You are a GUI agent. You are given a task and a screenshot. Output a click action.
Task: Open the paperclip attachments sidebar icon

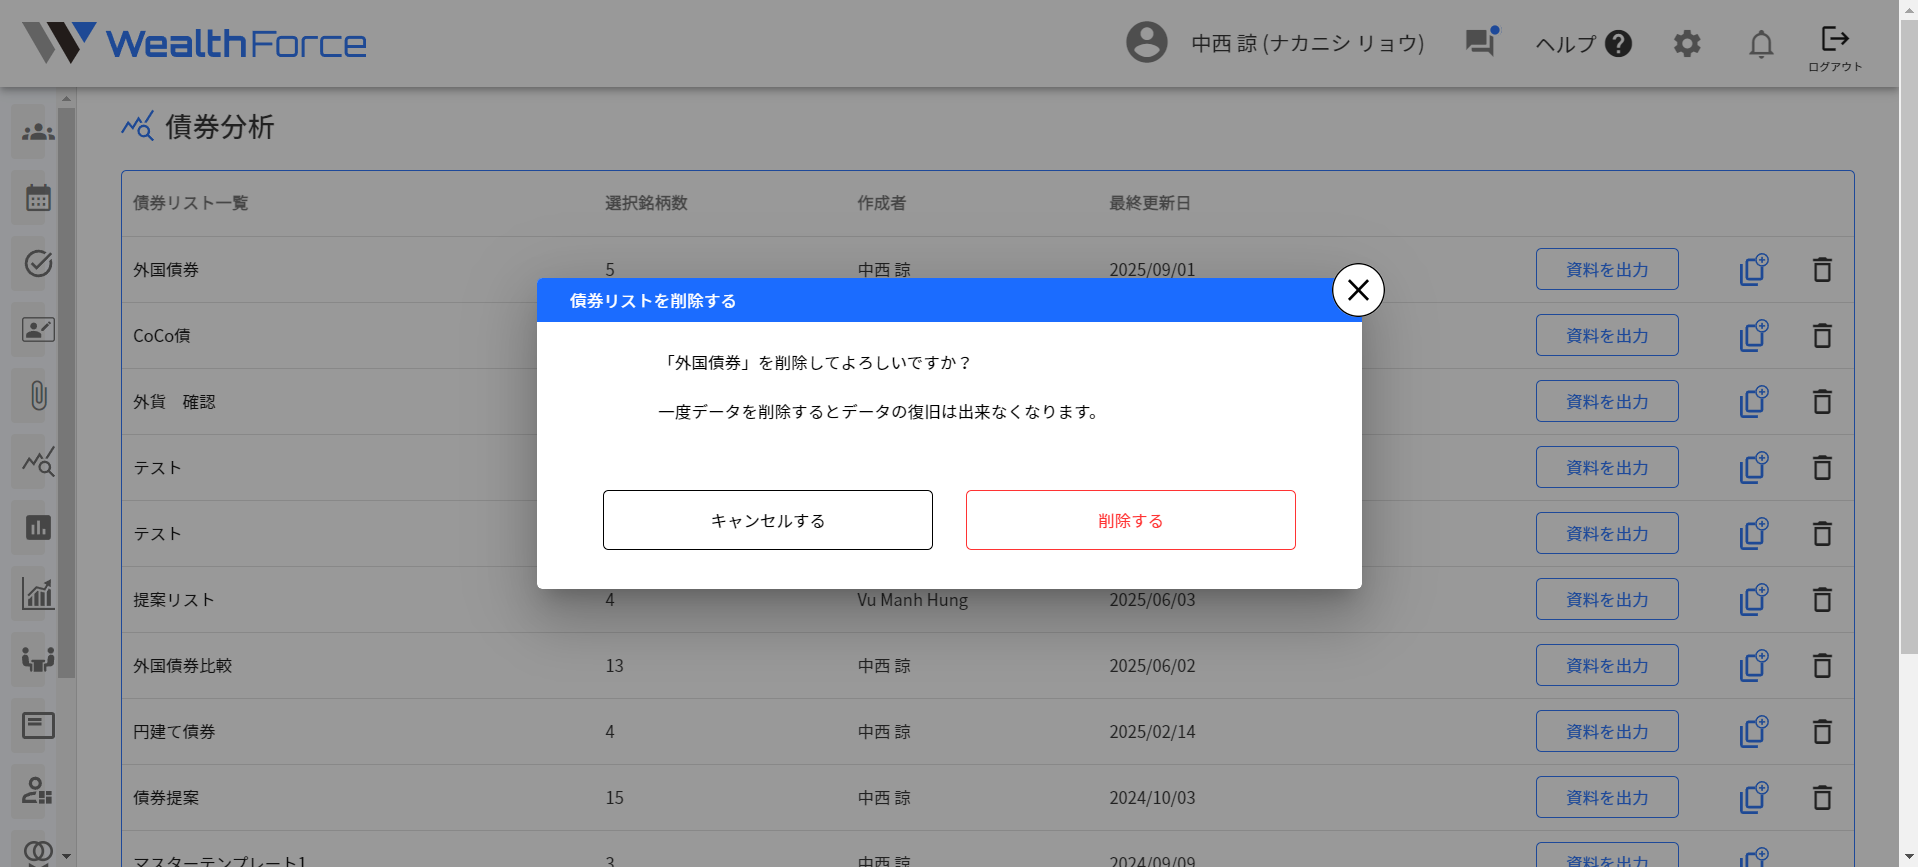point(38,396)
